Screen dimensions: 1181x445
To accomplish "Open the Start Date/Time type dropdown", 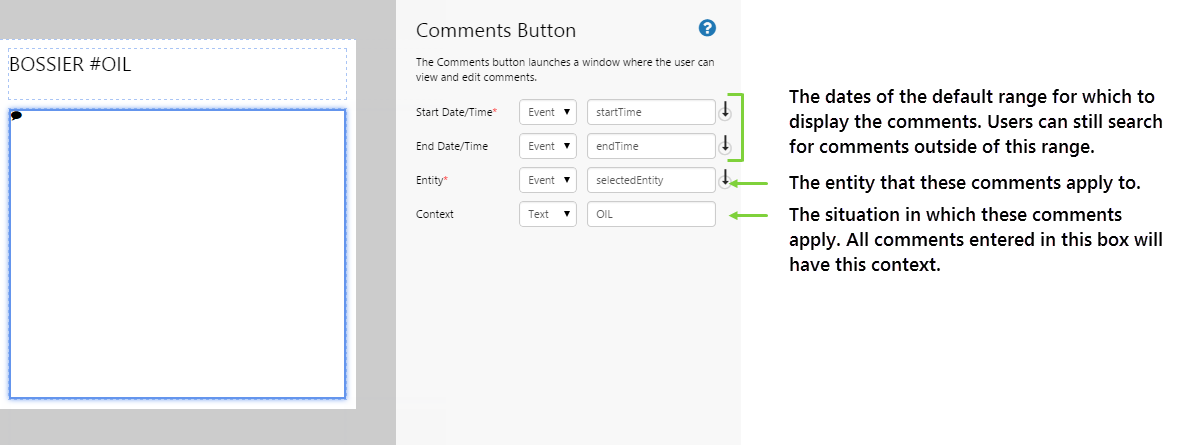I will click(548, 112).
